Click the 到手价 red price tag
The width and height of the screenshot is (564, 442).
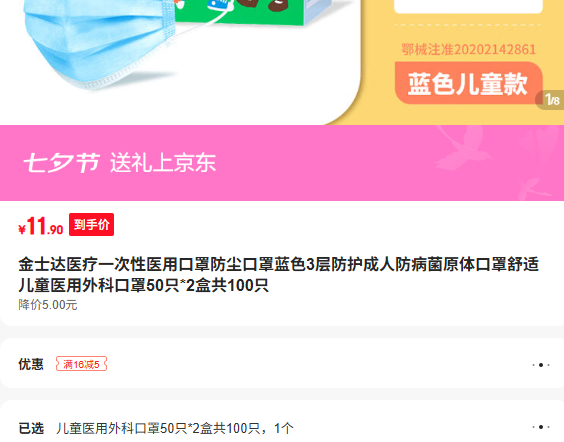pos(91,225)
